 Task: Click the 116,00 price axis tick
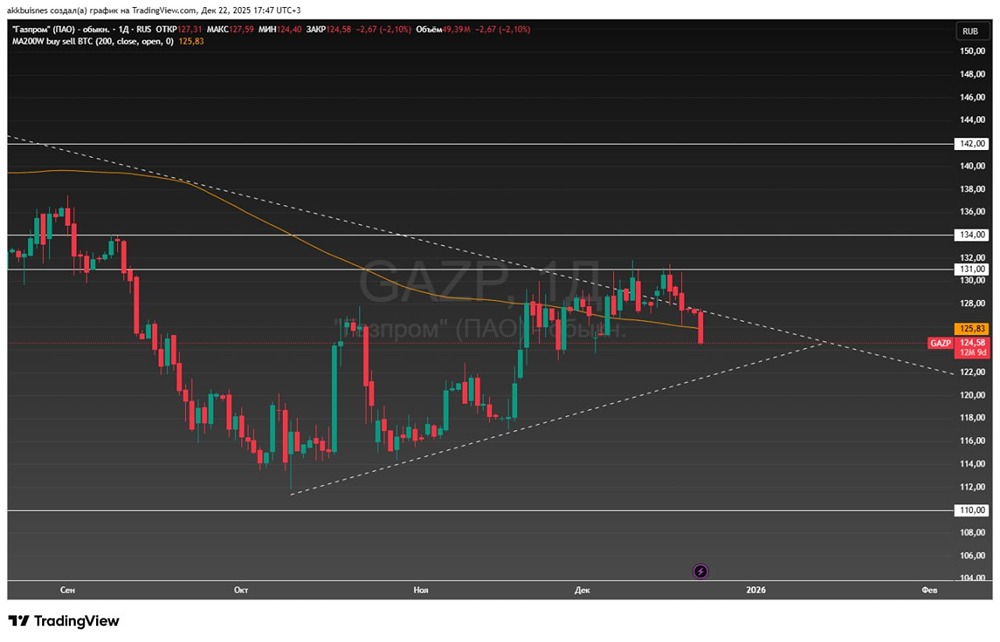pos(972,441)
